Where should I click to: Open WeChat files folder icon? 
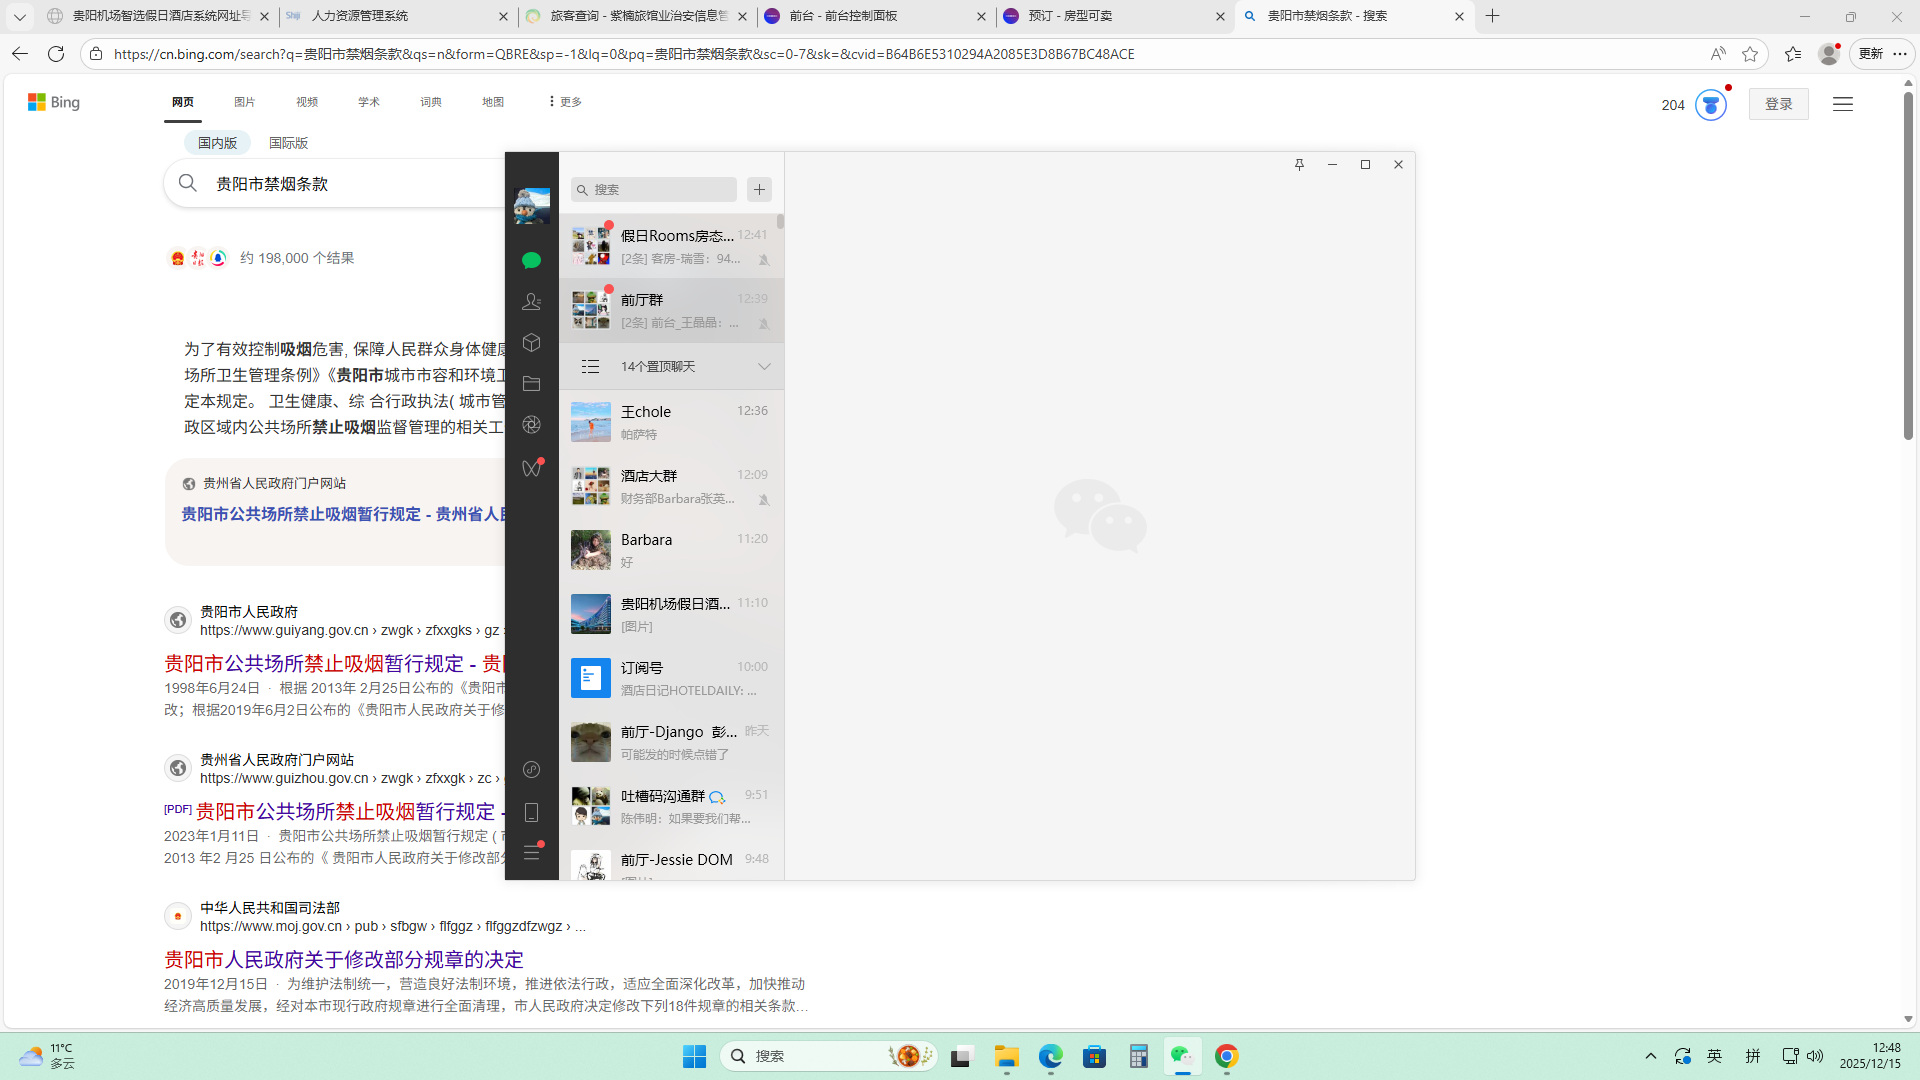[531, 384]
